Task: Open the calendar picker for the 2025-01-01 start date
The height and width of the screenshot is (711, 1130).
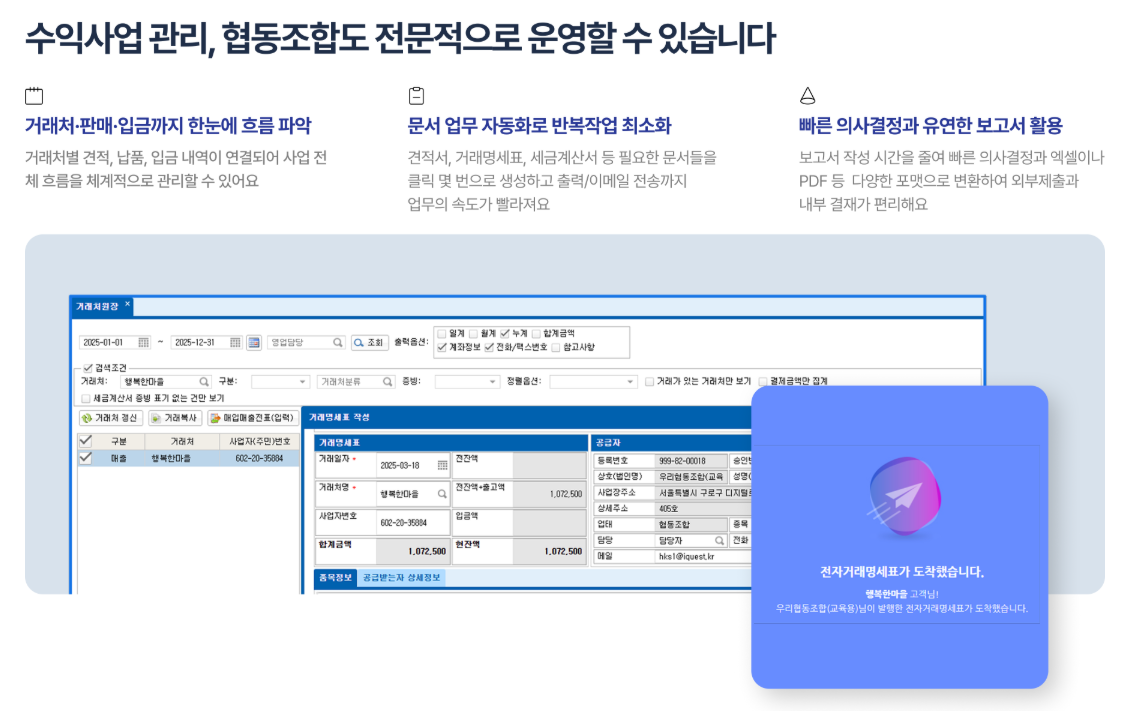Action: pyautogui.click(x=144, y=343)
